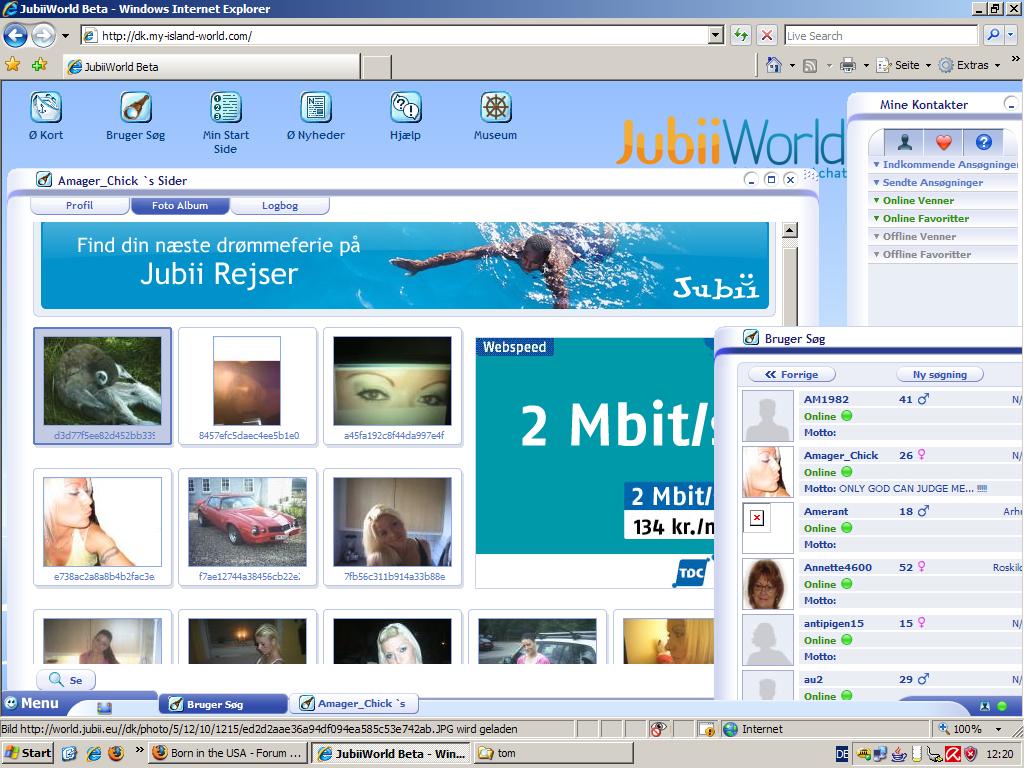
Task: Open Min Start Side icon
Action: 226,107
